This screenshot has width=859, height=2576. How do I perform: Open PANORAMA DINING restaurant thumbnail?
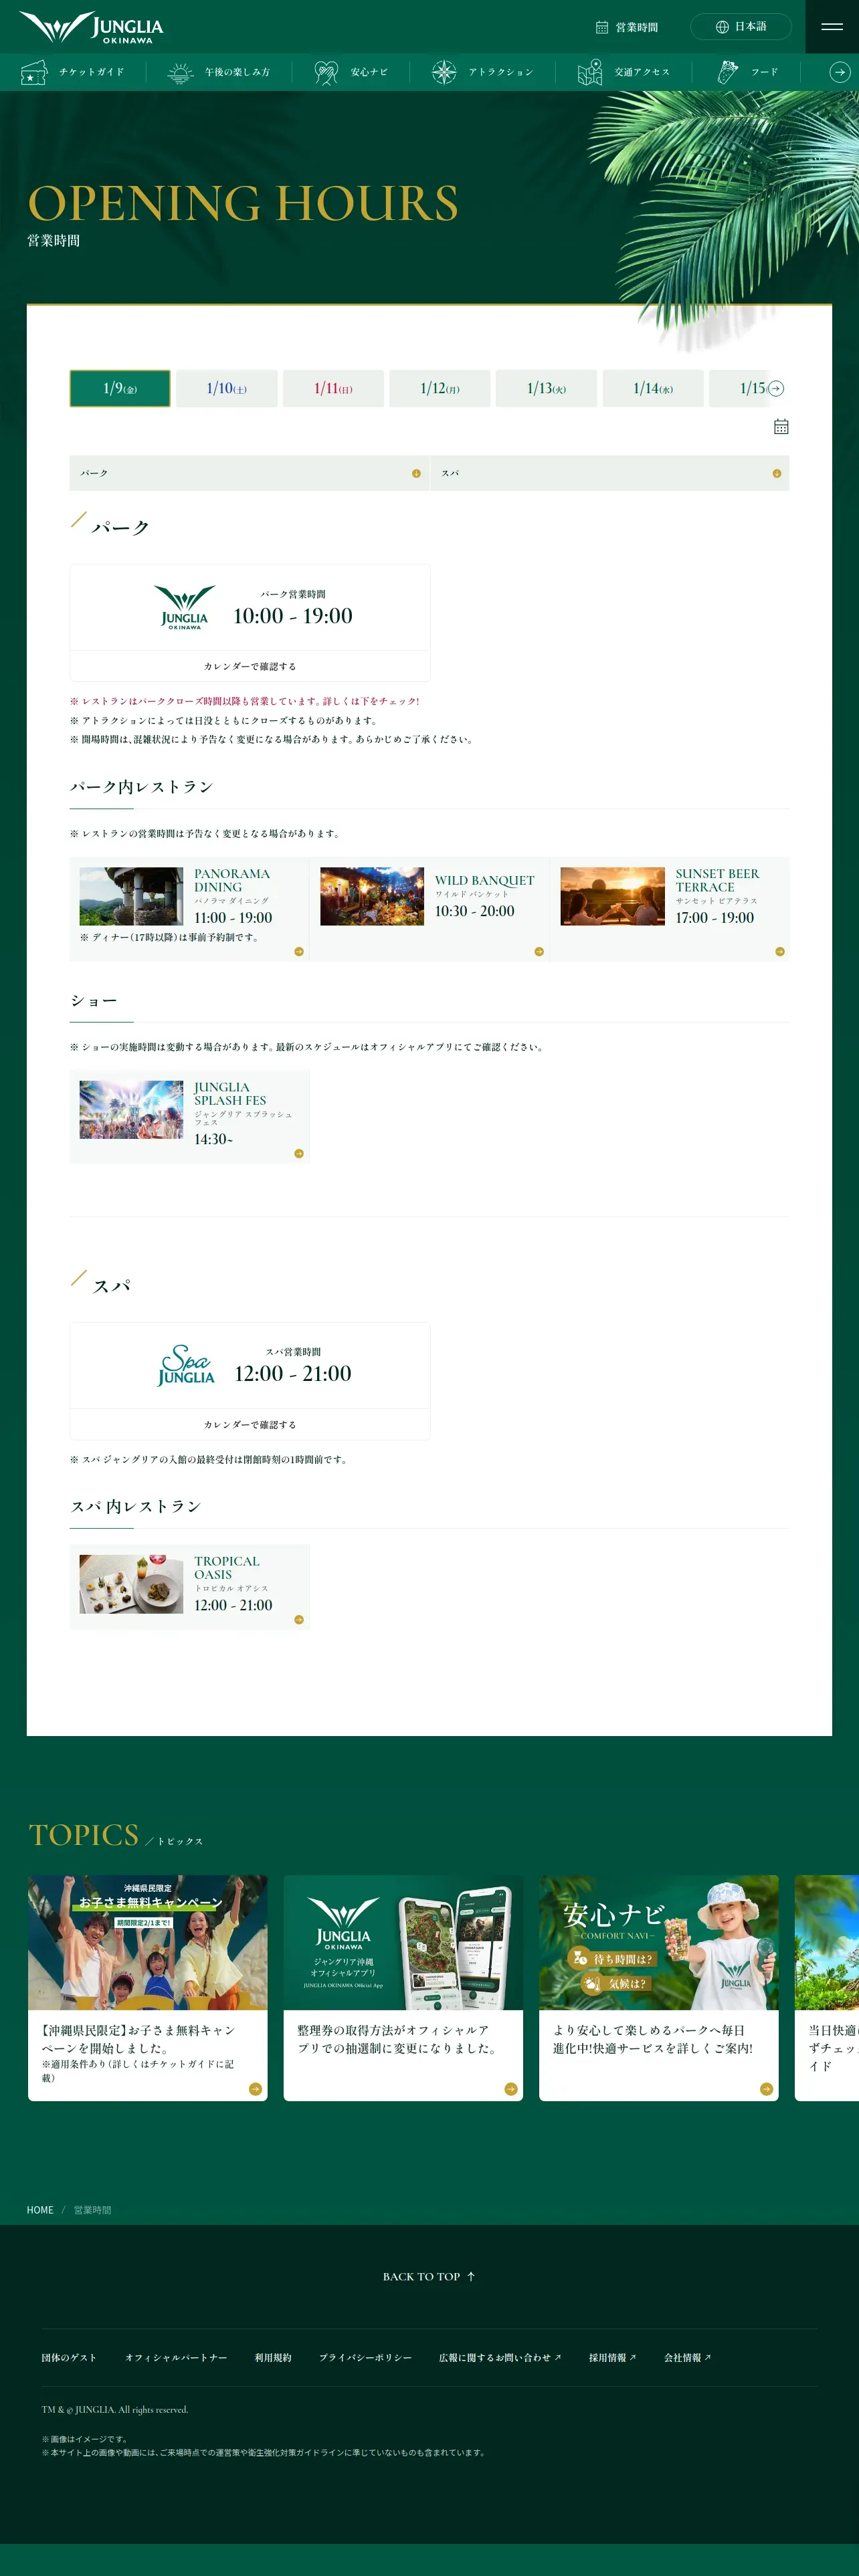click(x=131, y=896)
